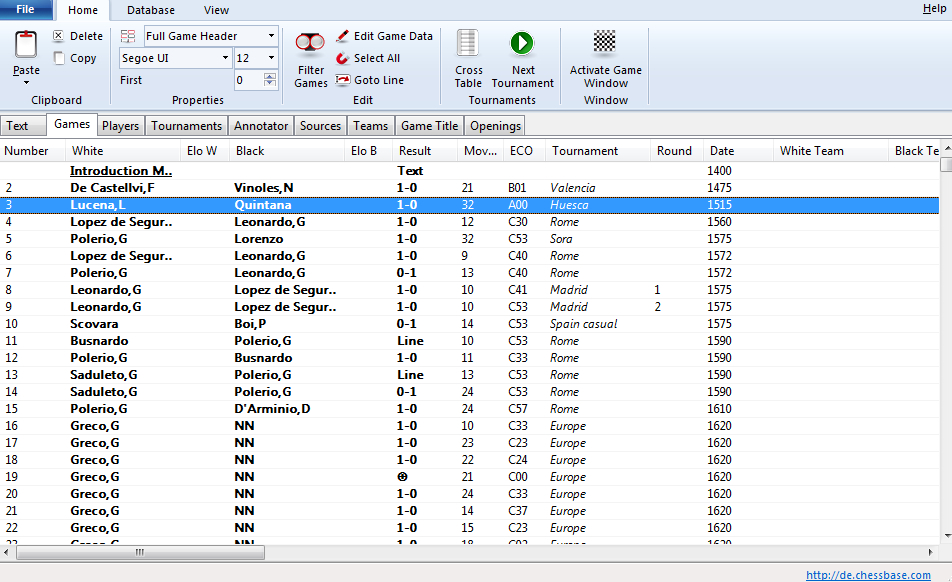Viewport: 952px width, 582px height.
Task: Open the Database ribbon tab
Action: coord(151,10)
